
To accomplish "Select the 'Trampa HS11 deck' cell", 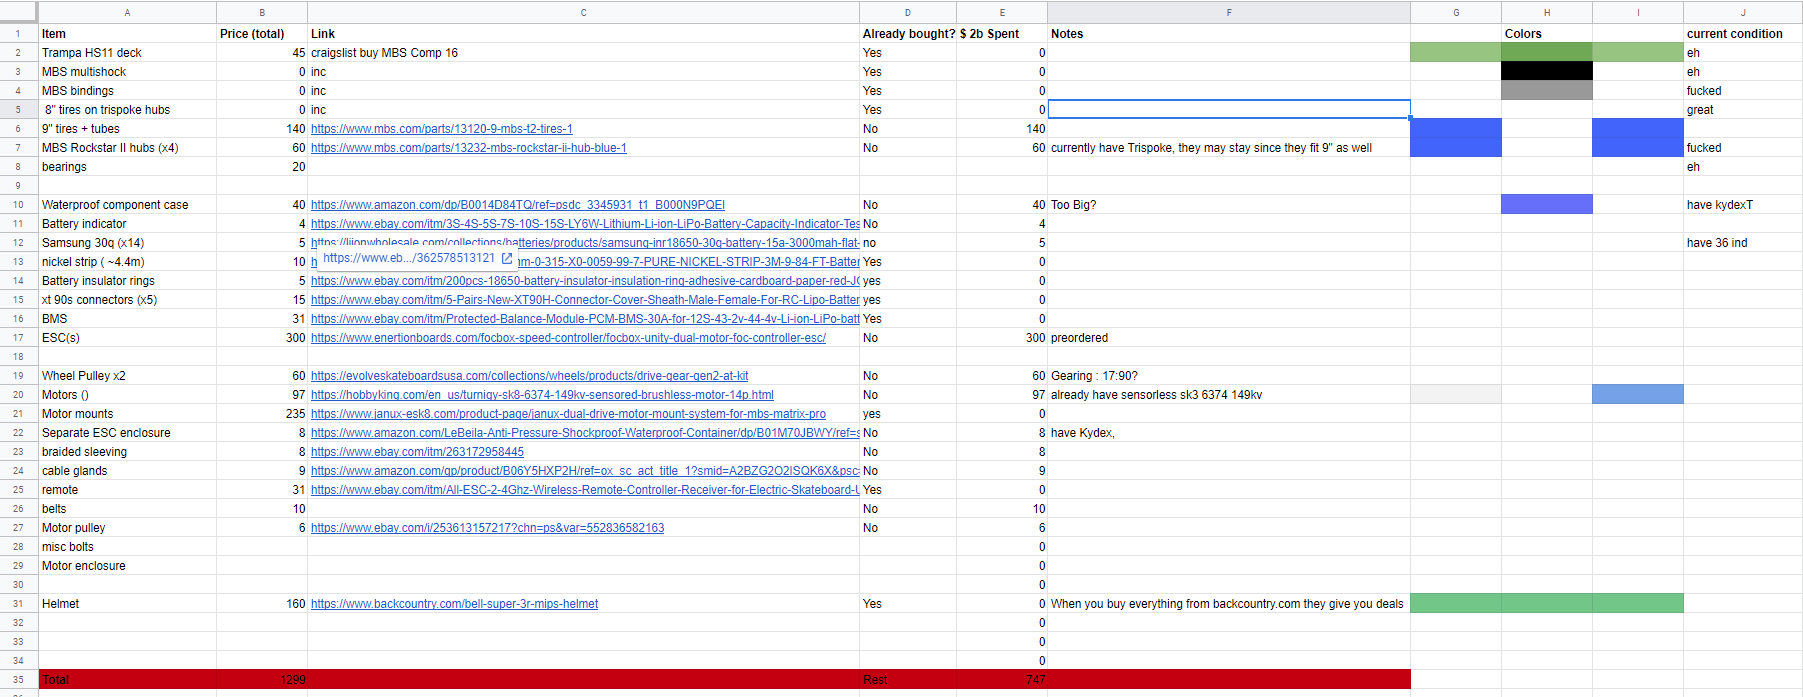I will (x=127, y=53).
